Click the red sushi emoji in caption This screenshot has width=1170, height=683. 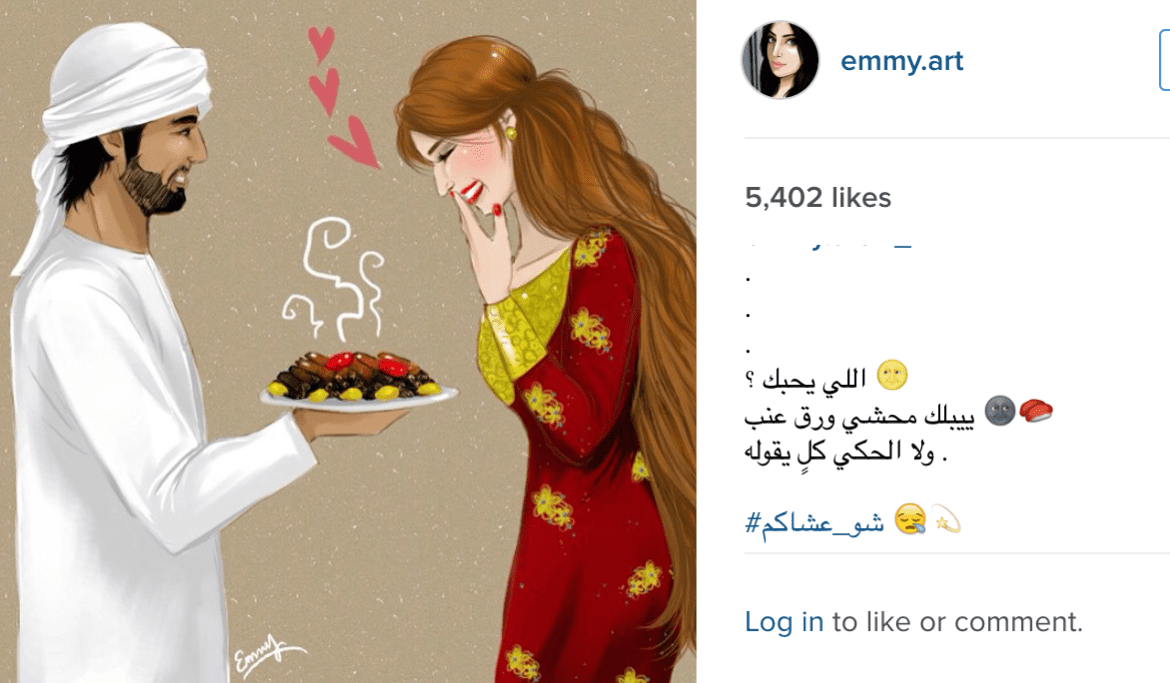[x=1036, y=411]
